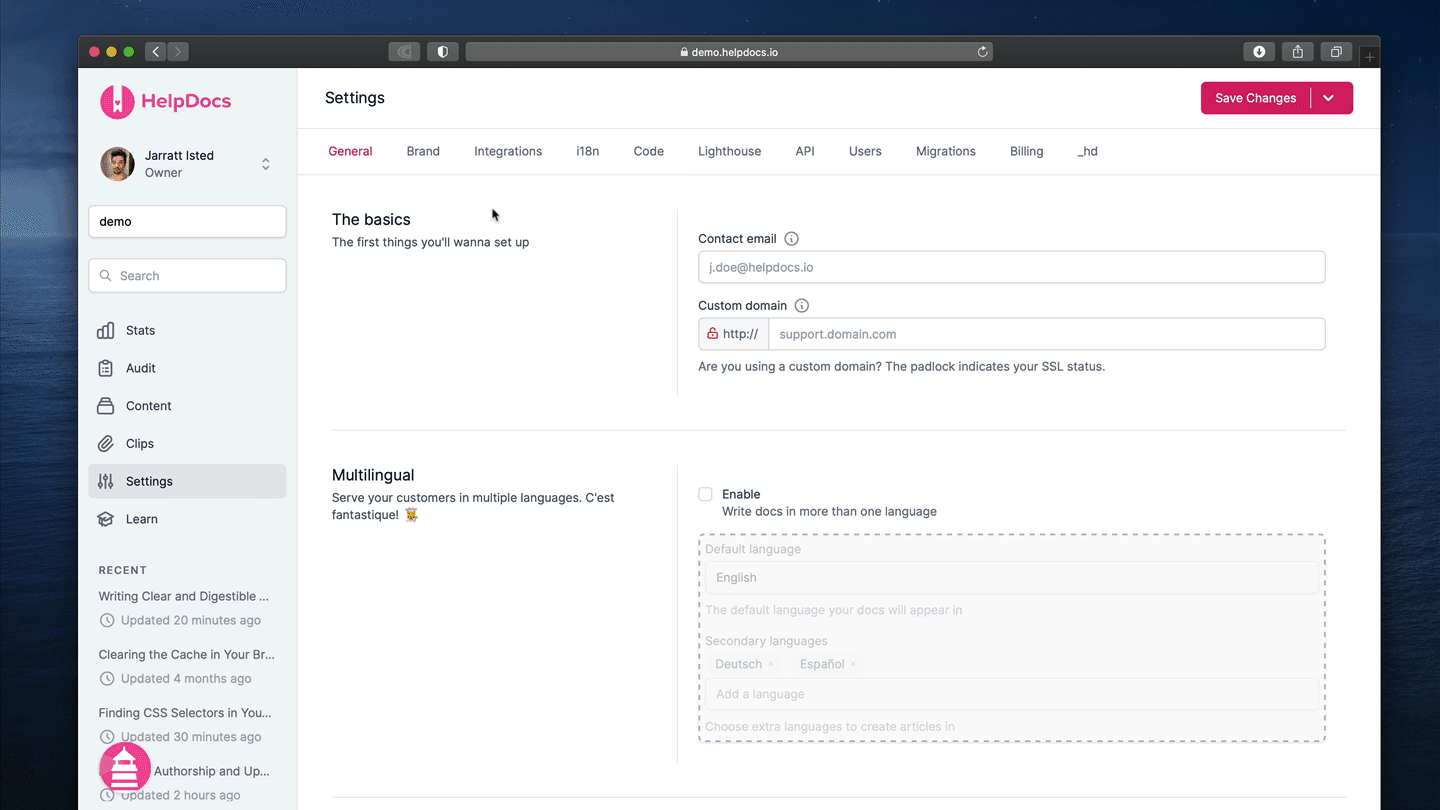Open the Integrations tab
Viewport: 1440px width, 810px height.
508,152
